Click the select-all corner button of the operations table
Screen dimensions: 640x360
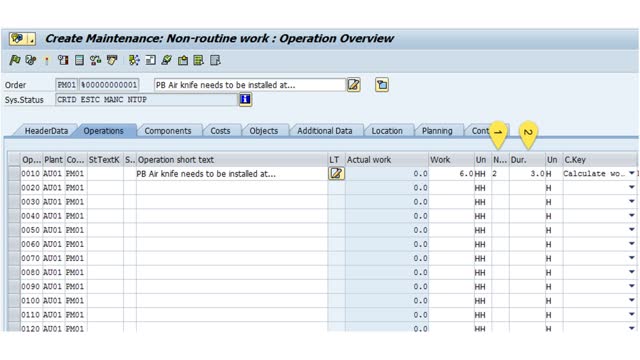coord(14,160)
